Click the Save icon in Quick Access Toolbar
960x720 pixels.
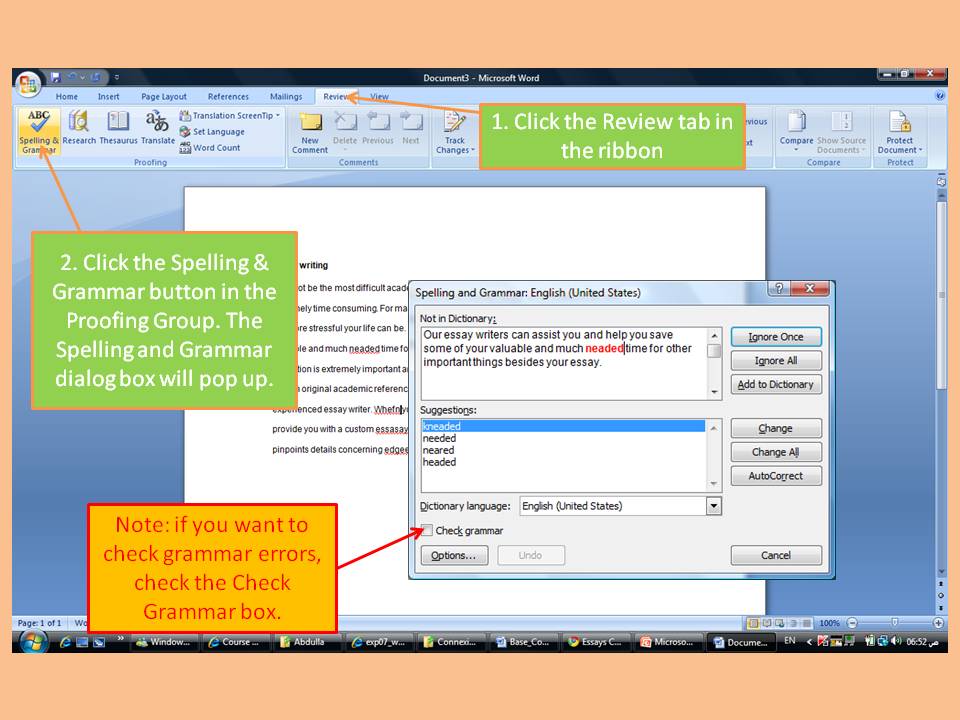[56, 77]
